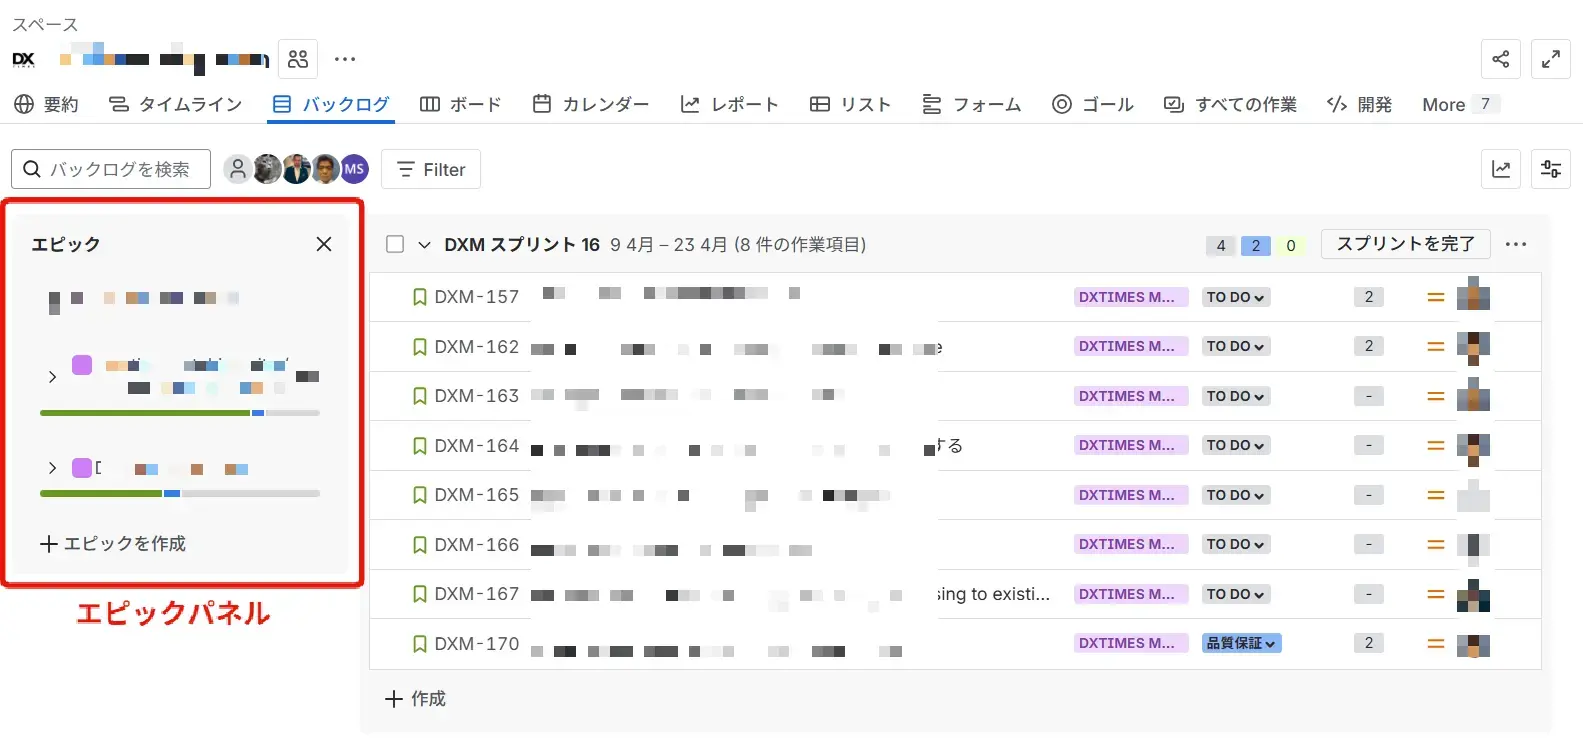Click the unassigned user avatar filter
This screenshot has width=1583, height=750.
(x=237, y=169)
